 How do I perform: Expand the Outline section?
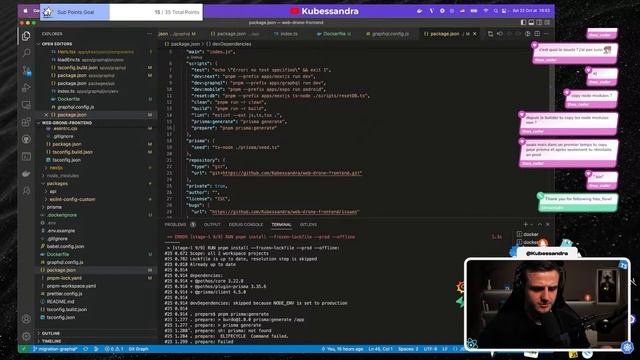(x=51, y=333)
